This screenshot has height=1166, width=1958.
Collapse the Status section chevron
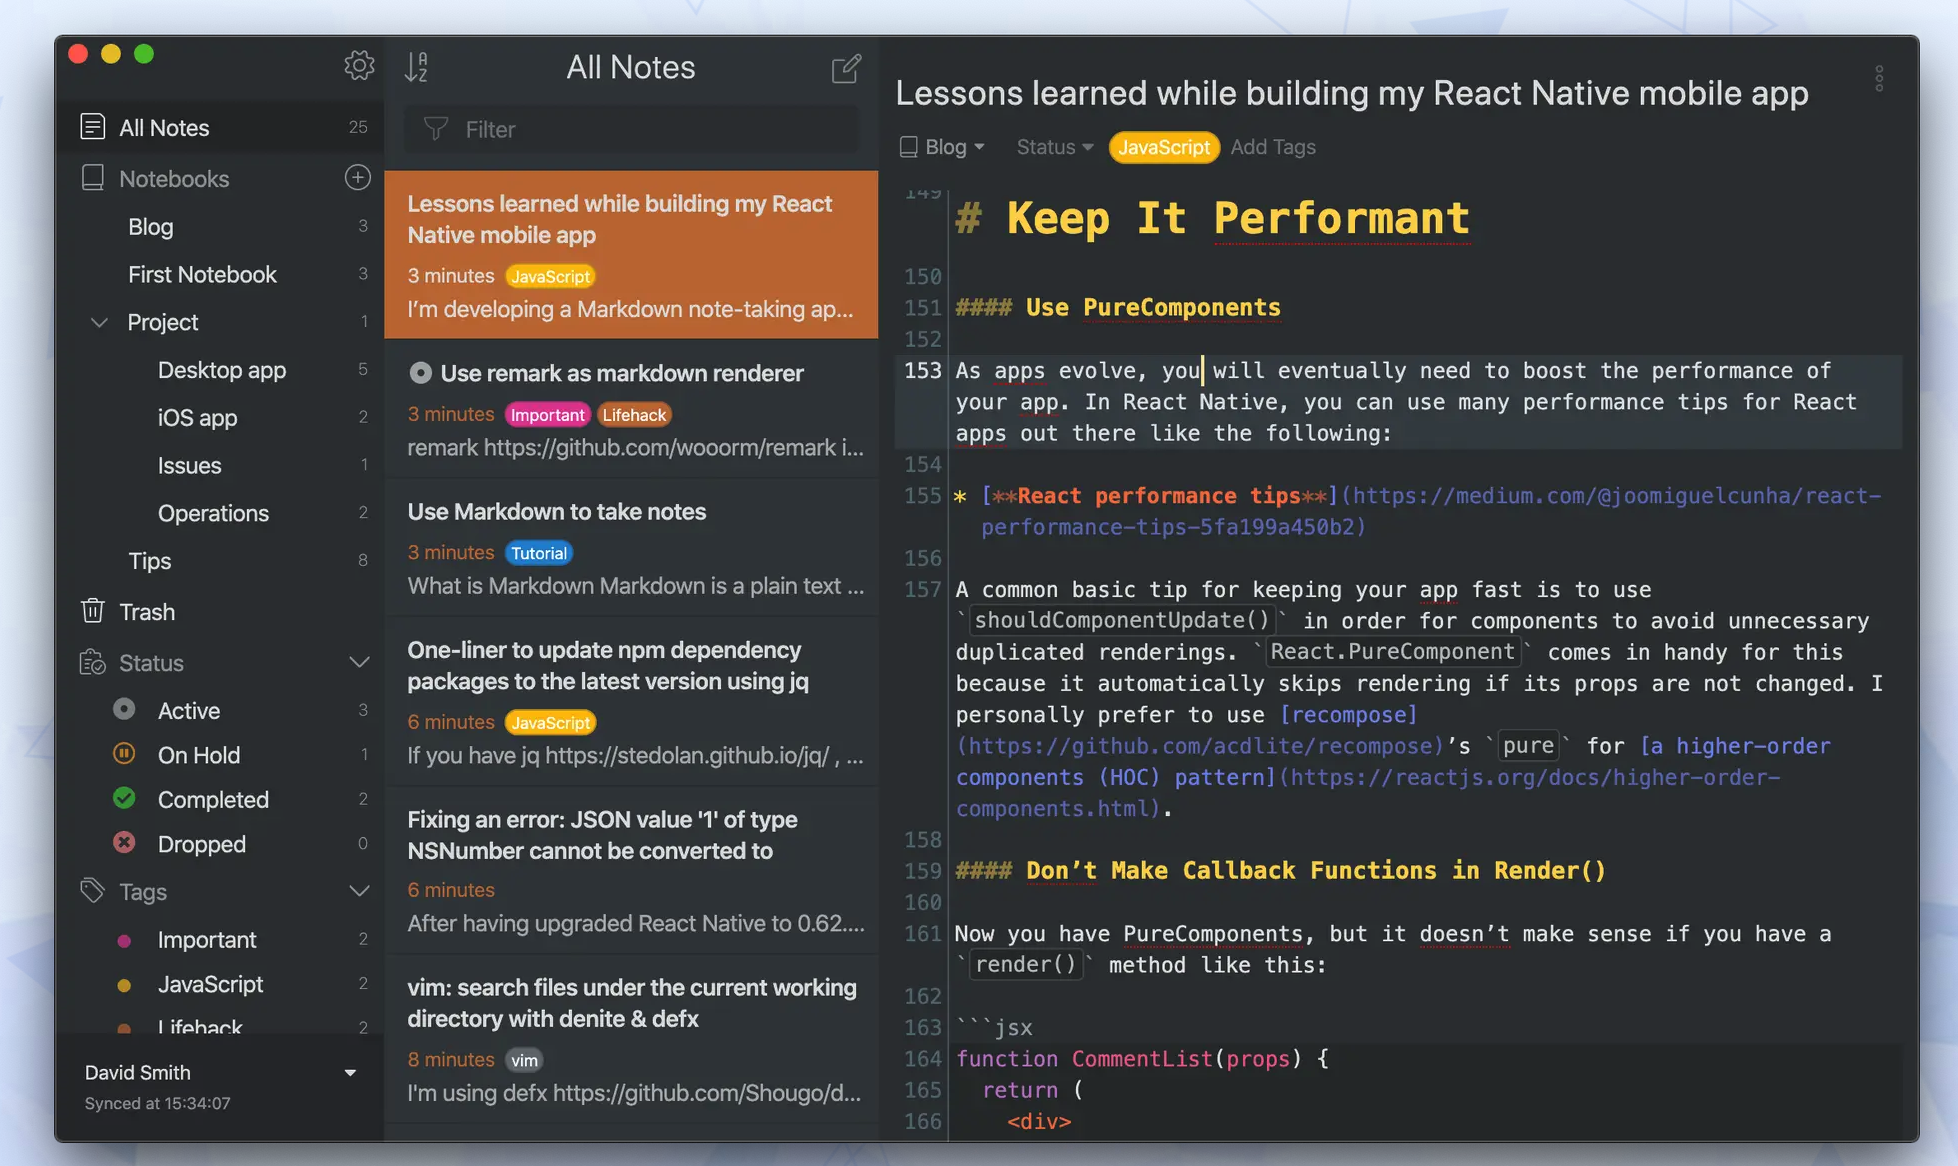[359, 662]
